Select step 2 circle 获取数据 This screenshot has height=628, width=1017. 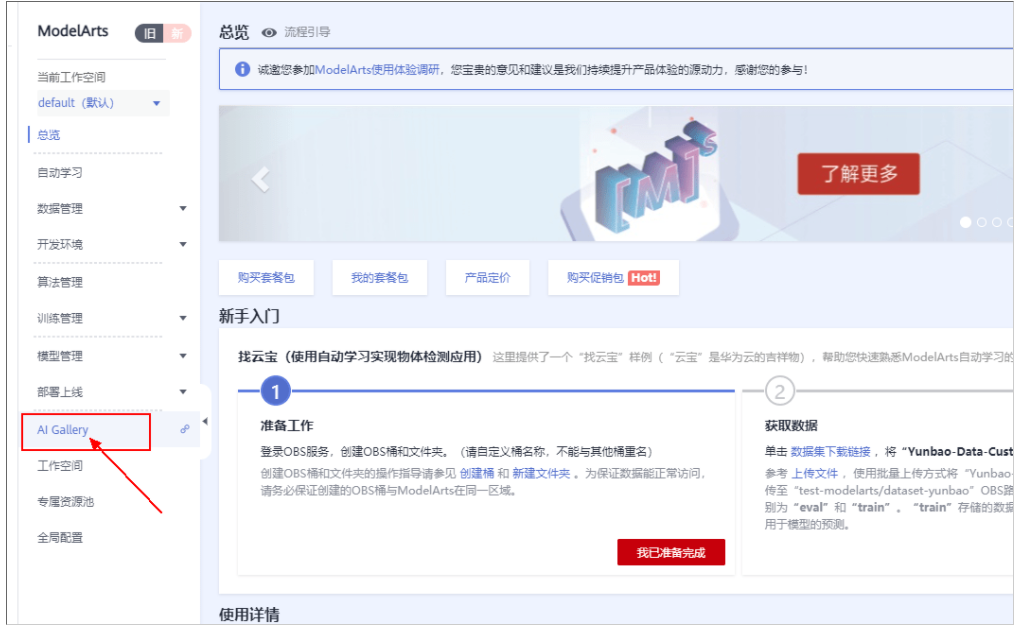pyautogui.click(x=780, y=391)
